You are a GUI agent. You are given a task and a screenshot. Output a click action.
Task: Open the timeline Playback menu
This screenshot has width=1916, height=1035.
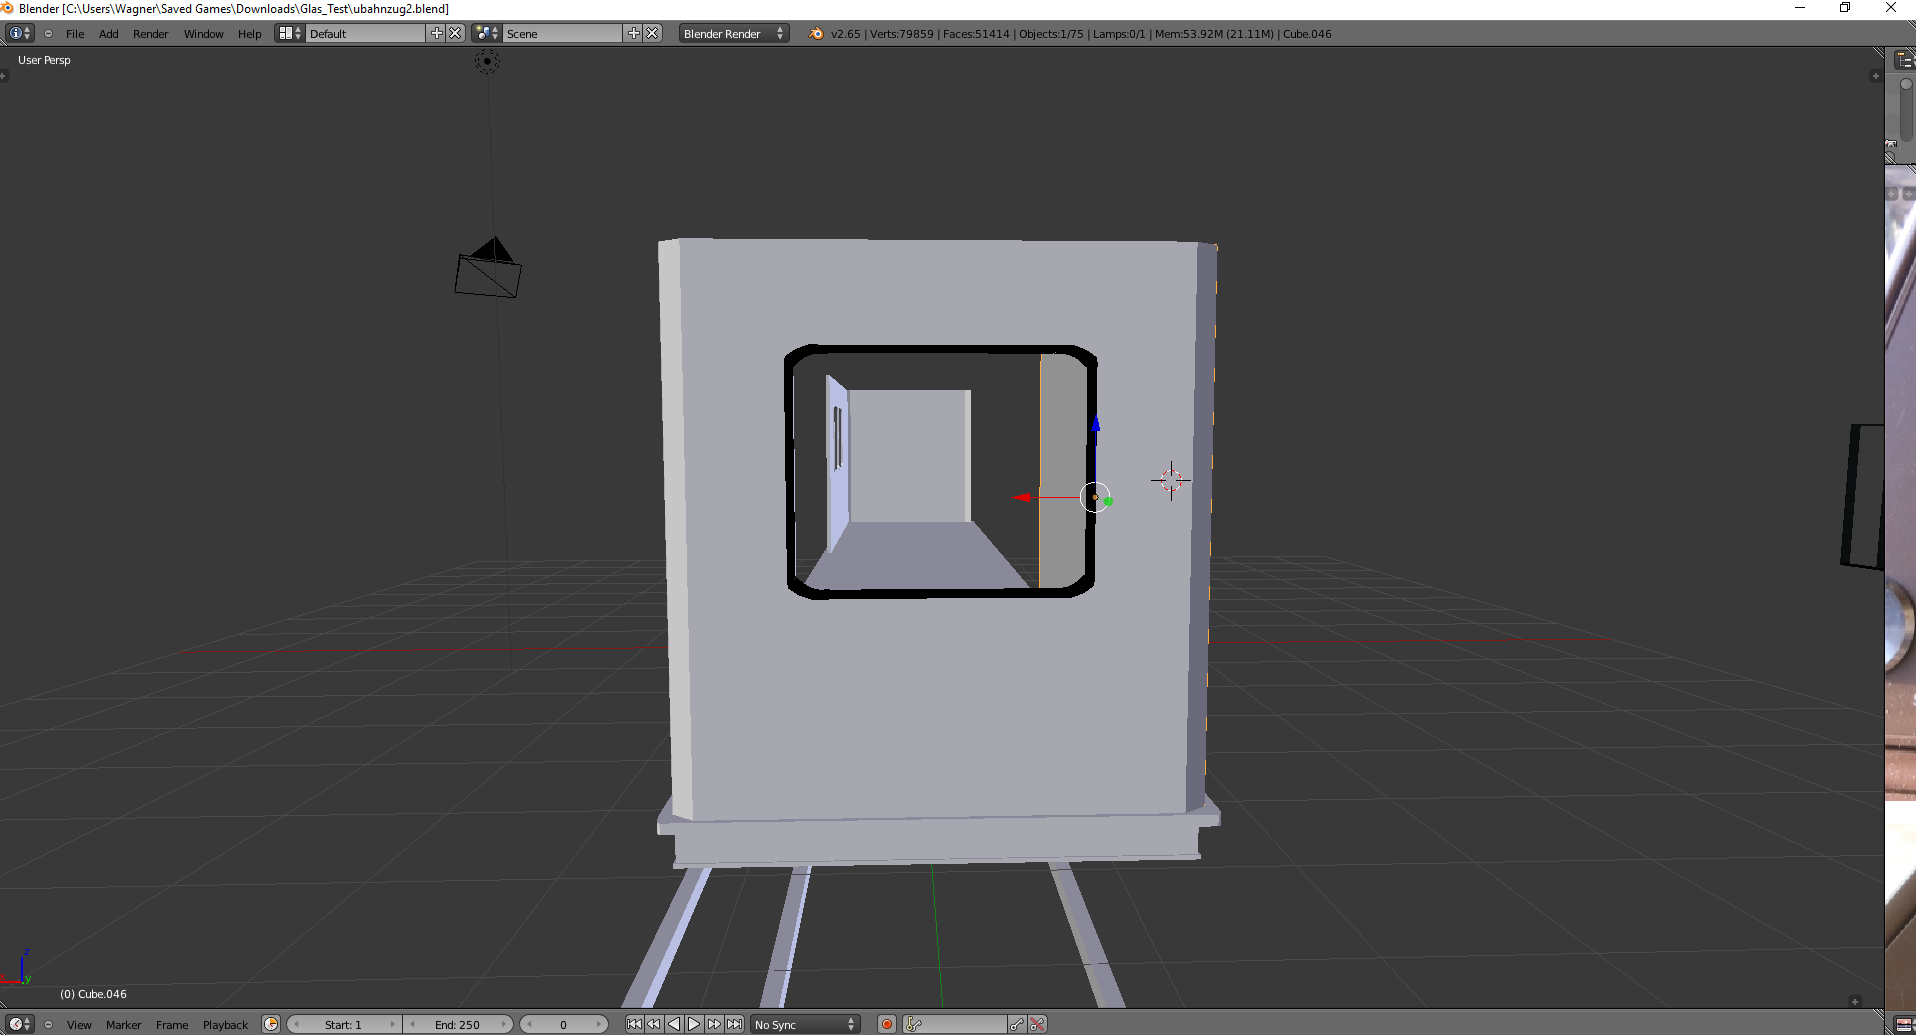pos(225,1025)
